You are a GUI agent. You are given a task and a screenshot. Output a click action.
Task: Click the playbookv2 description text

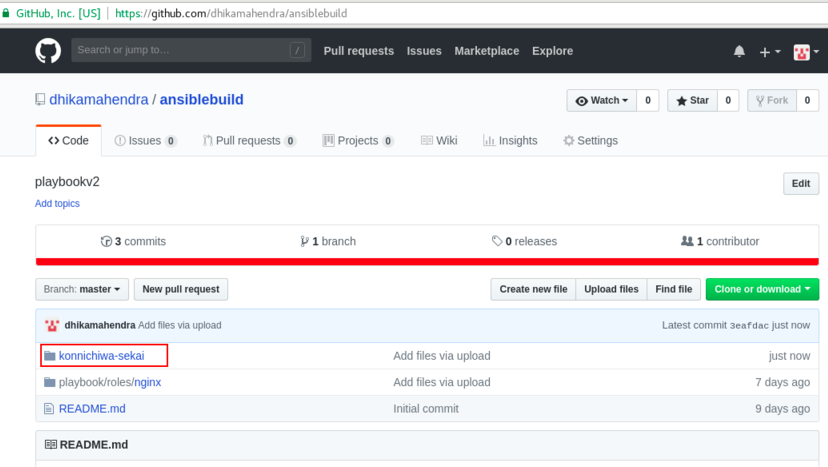point(67,182)
